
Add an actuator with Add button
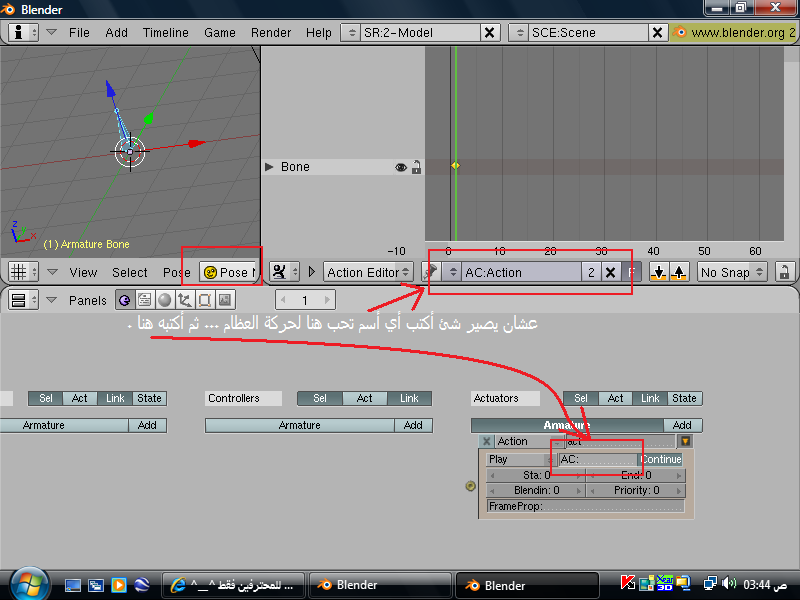coord(682,425)
